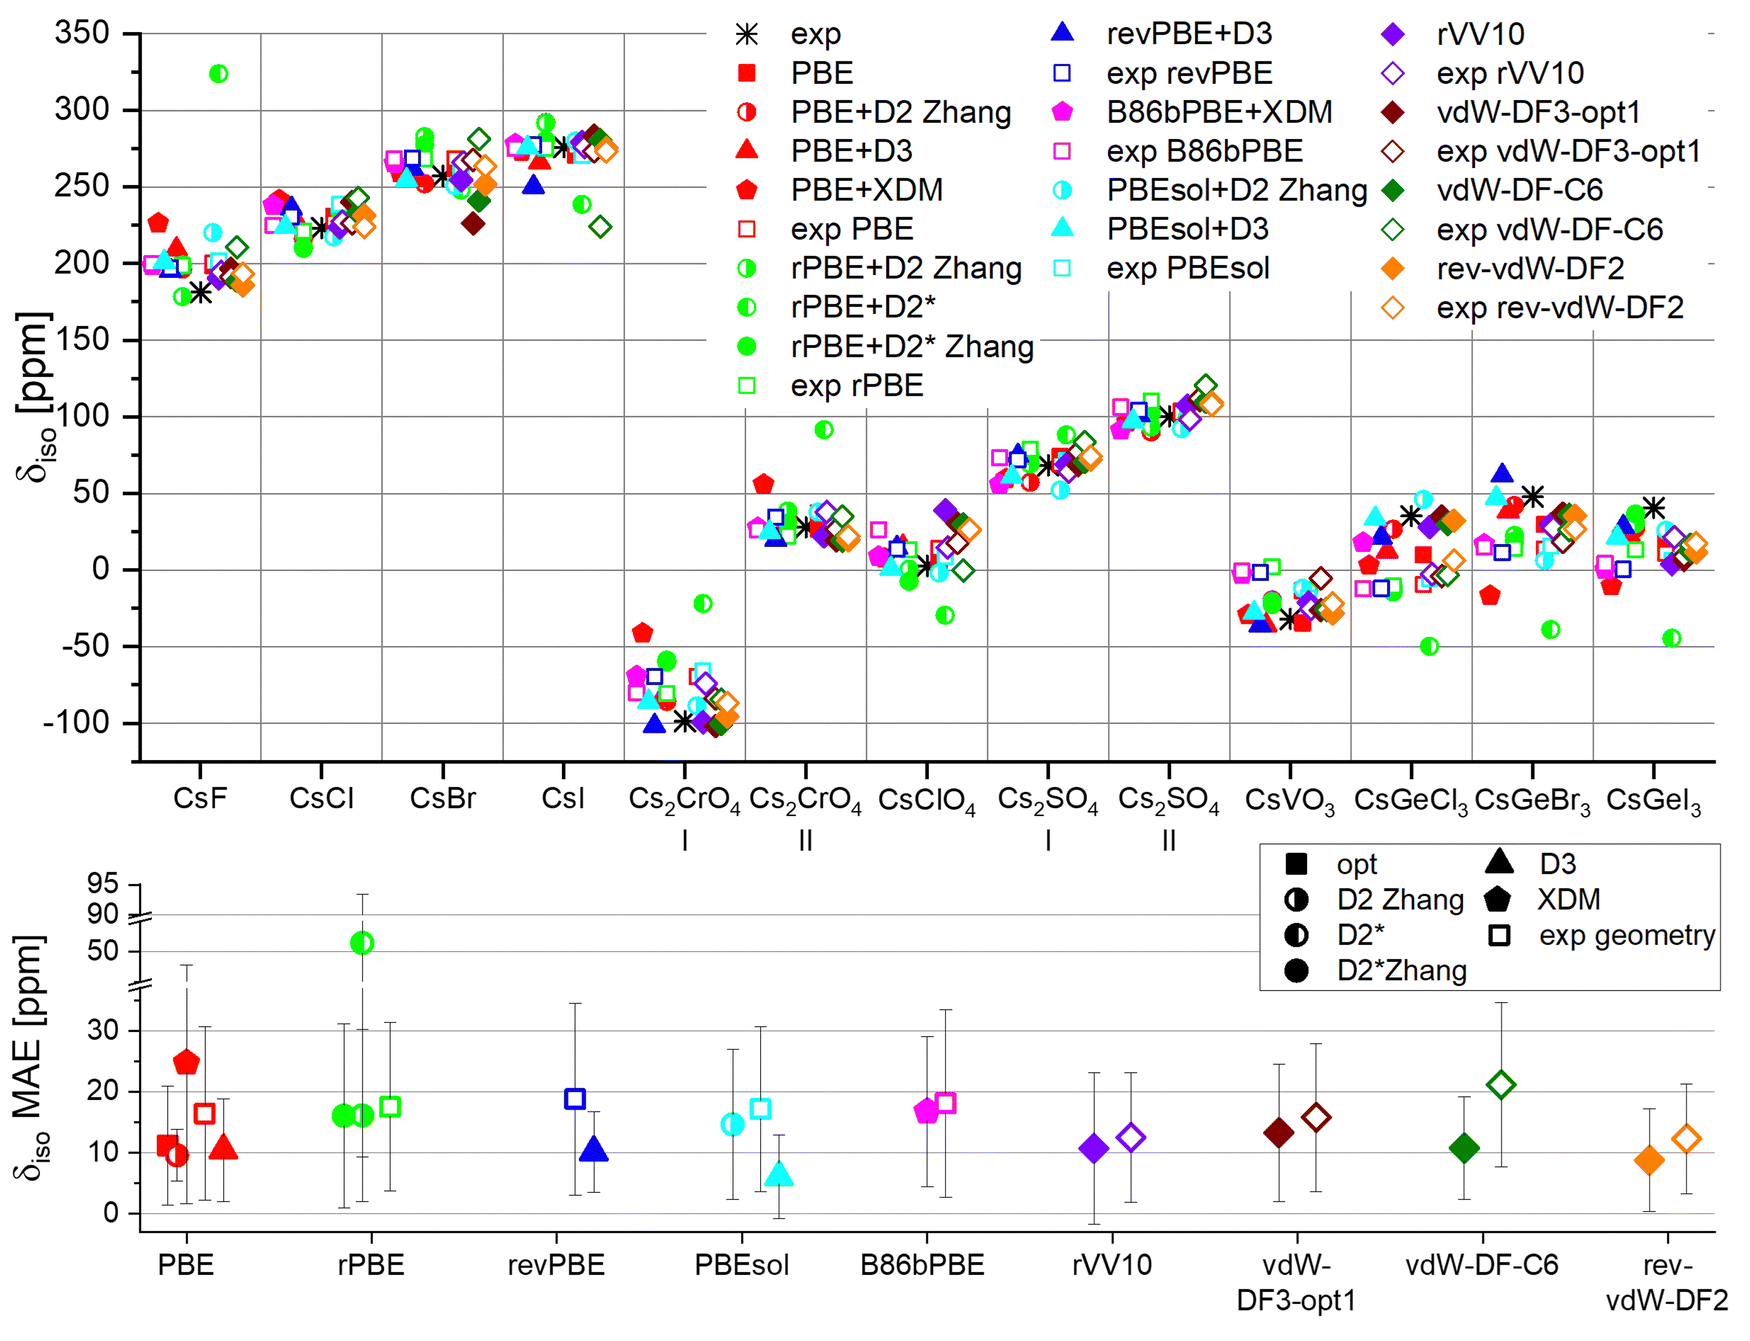
Task: Click the 'PBEsol+D2 Zhang' legend label text
Action: point(1237,190)
